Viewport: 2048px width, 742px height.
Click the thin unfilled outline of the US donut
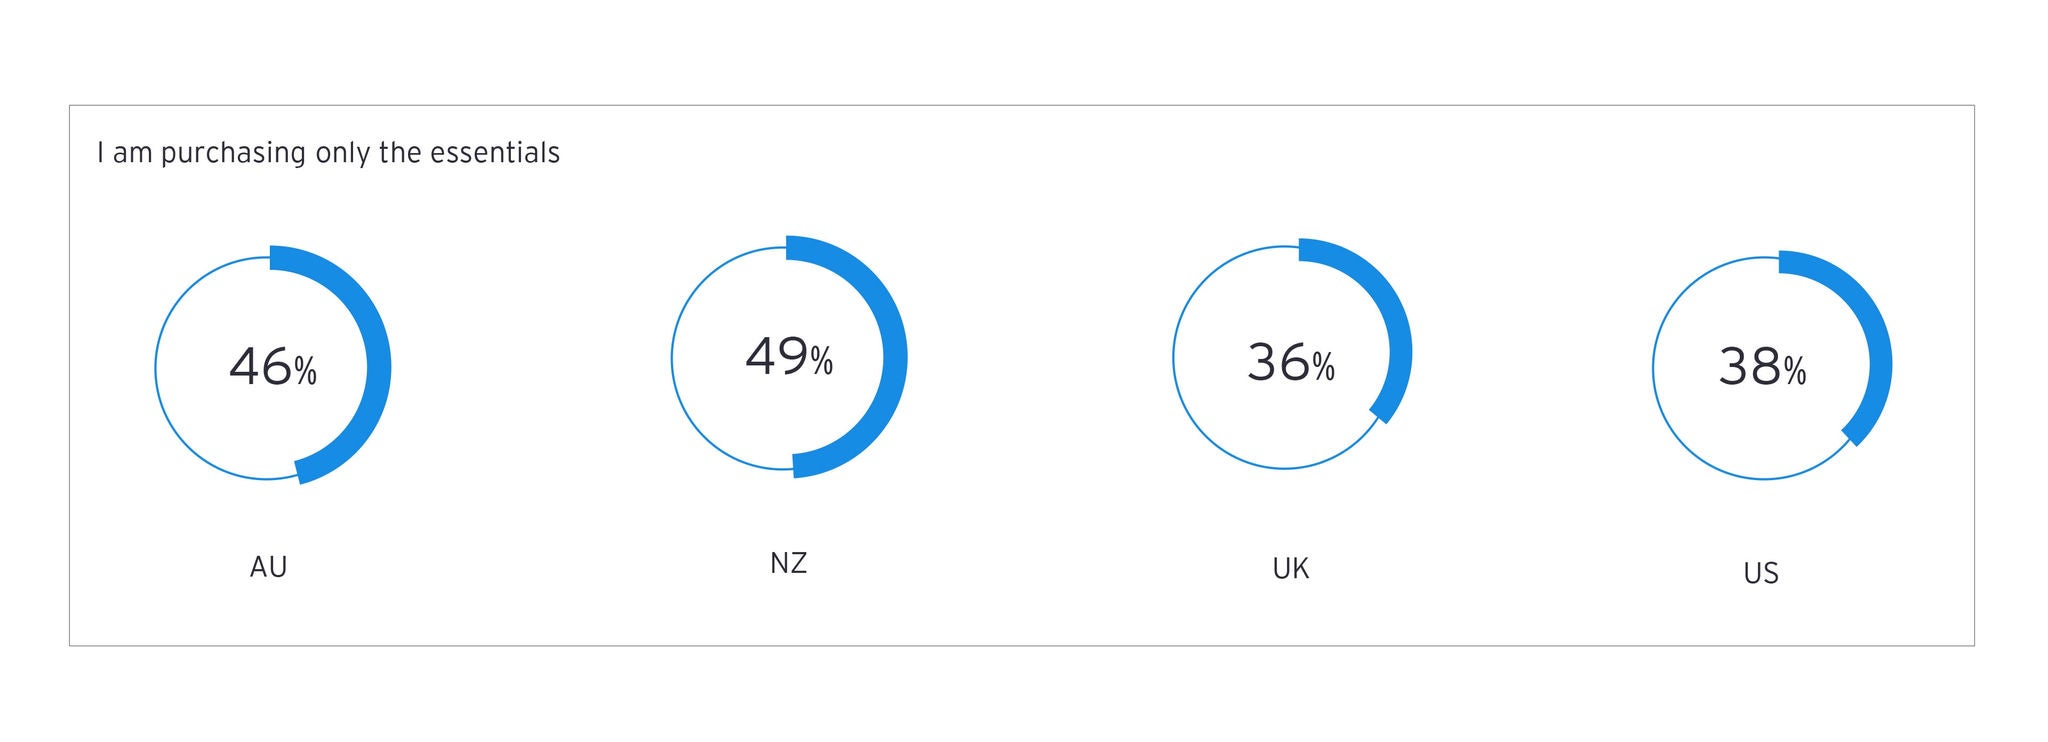(x=1654, y=370)
